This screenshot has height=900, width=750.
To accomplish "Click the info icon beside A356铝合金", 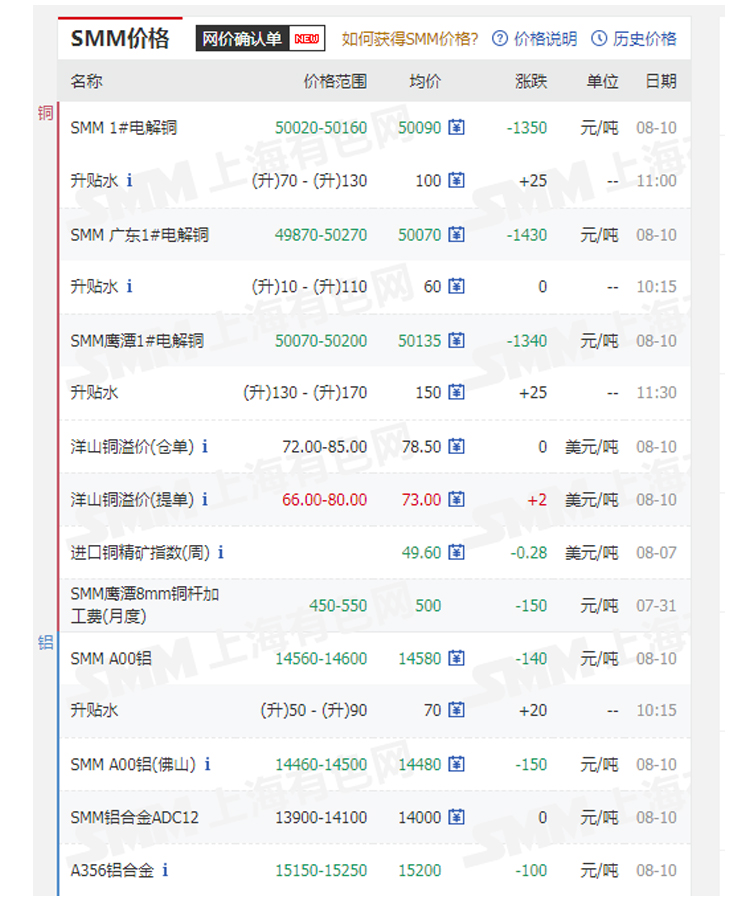I will click(165, 870).
